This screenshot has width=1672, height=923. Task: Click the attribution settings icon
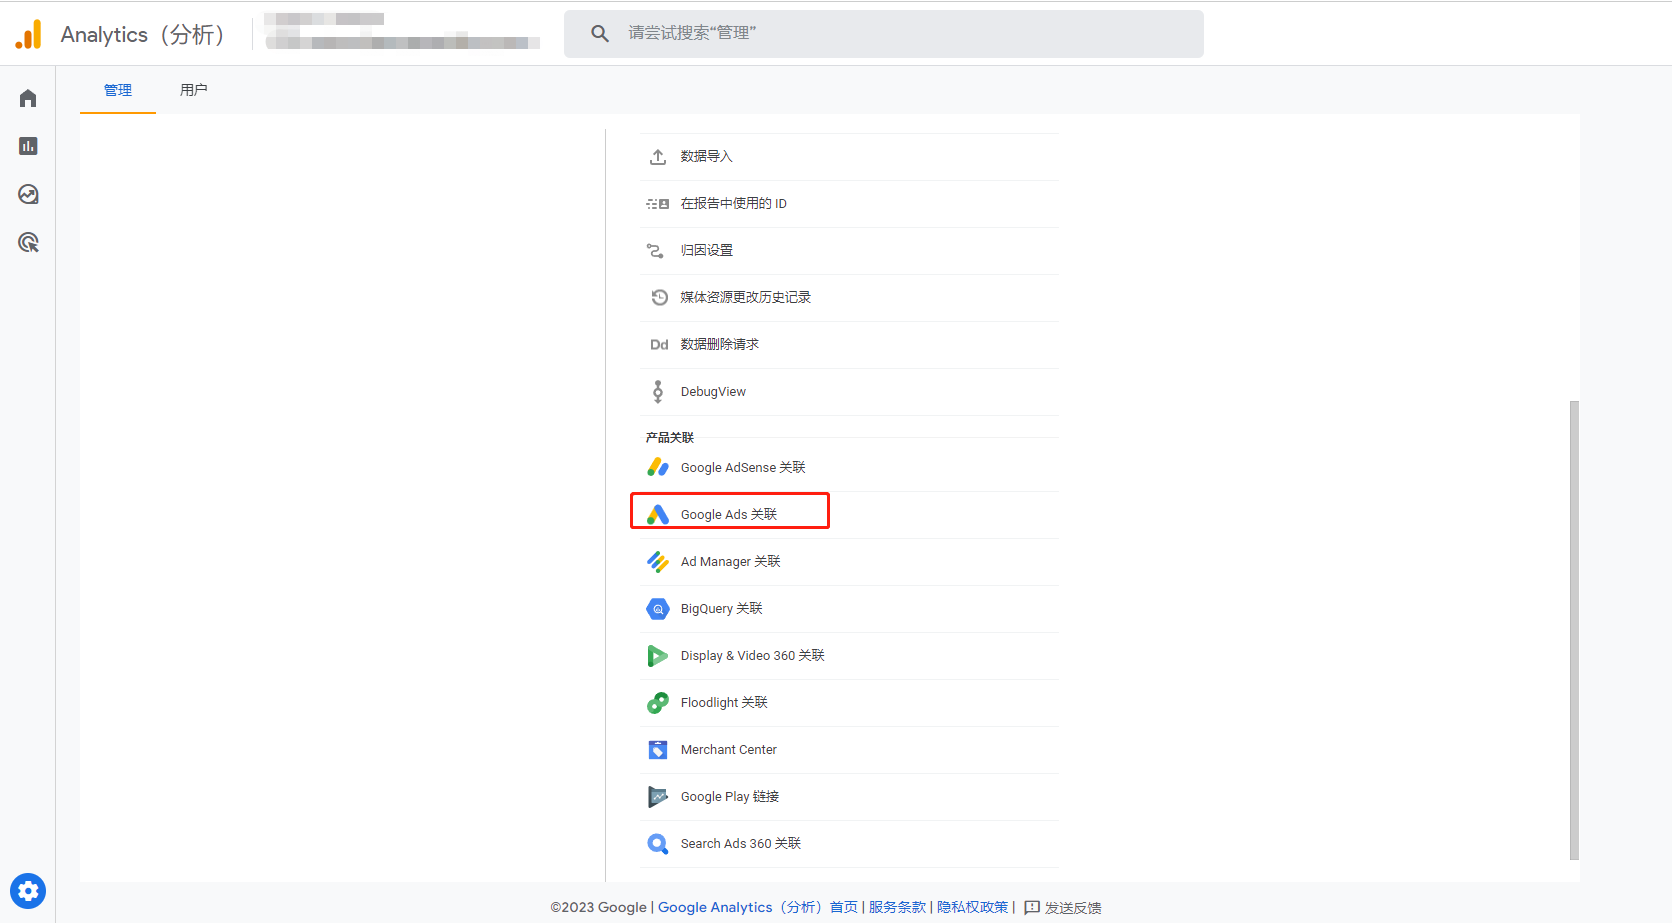click(x=656, y=251)
